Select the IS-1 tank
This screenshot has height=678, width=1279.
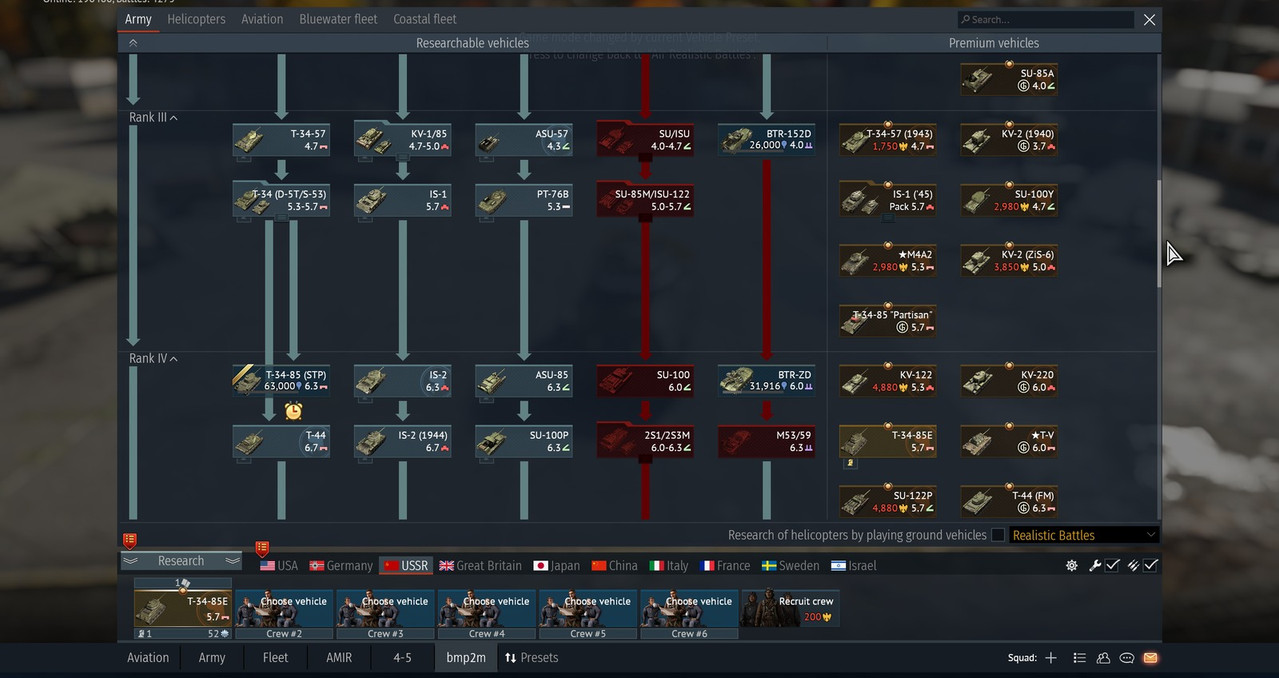402,200
